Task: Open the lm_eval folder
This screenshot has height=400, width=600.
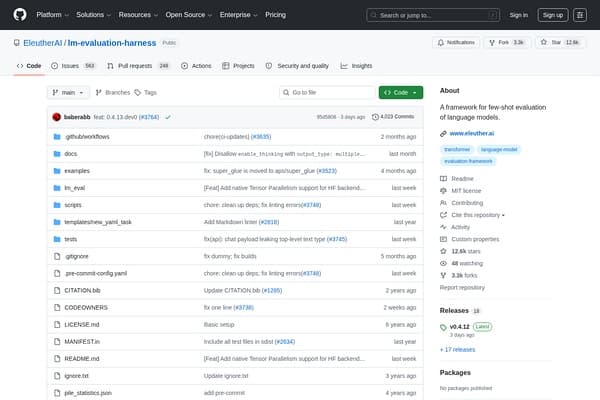Action: point(75,188)
